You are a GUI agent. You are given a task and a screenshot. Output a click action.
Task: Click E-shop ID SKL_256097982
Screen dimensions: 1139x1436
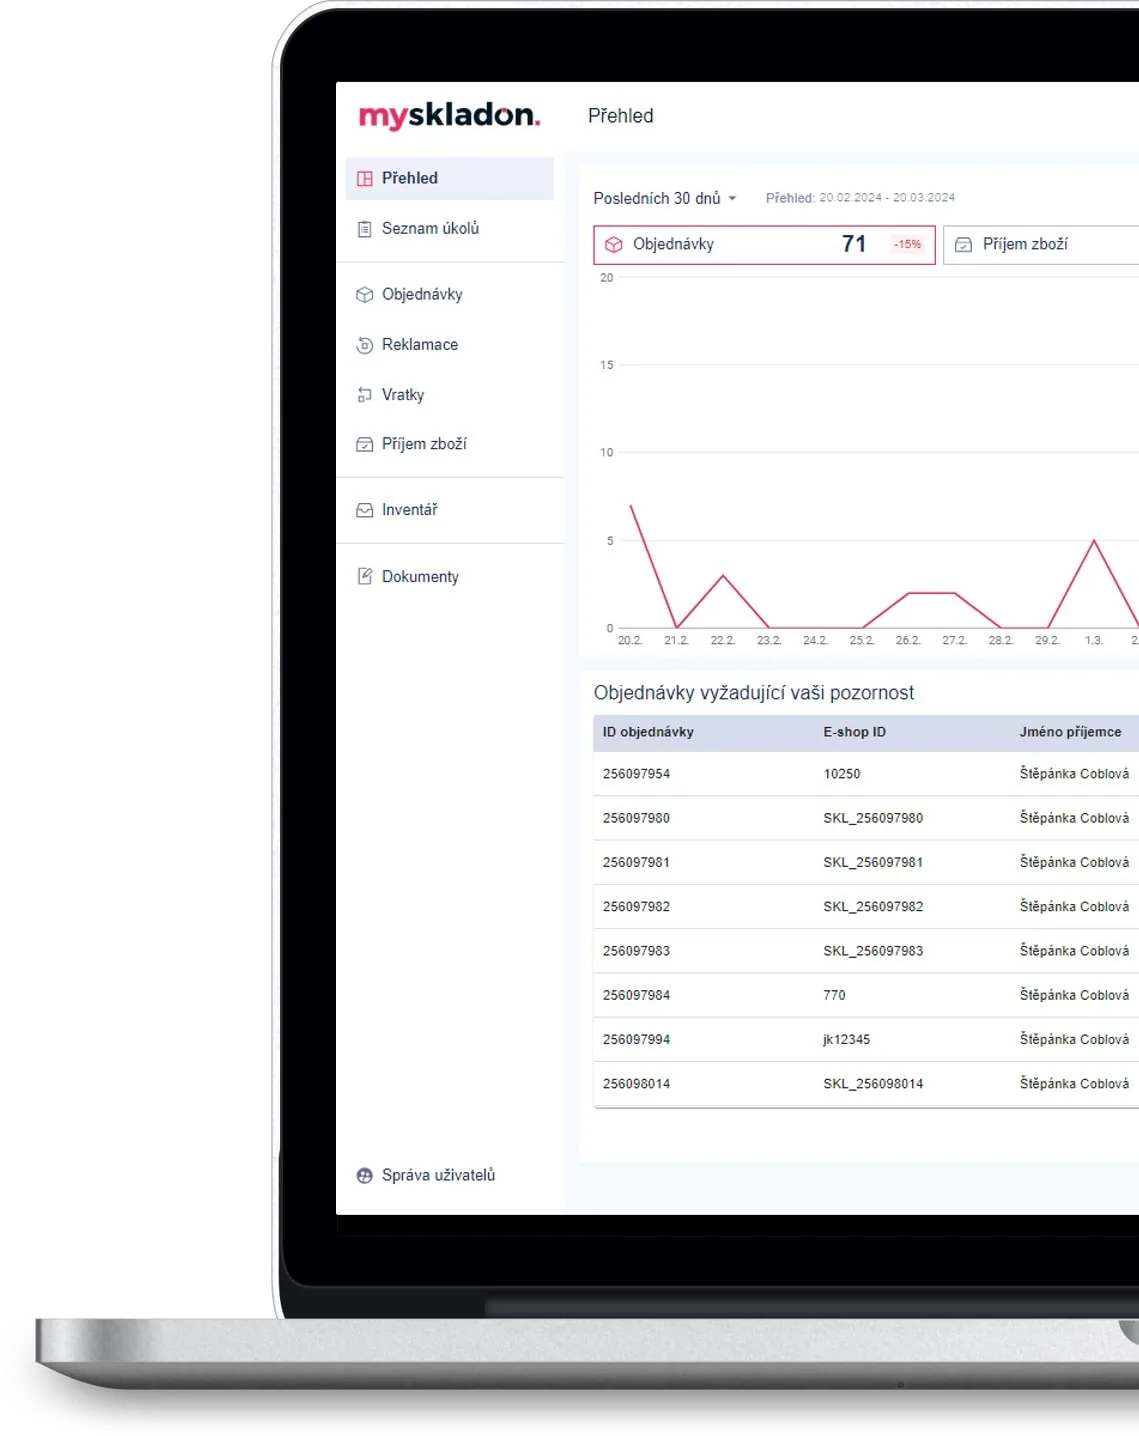click(x=873, y=907)
